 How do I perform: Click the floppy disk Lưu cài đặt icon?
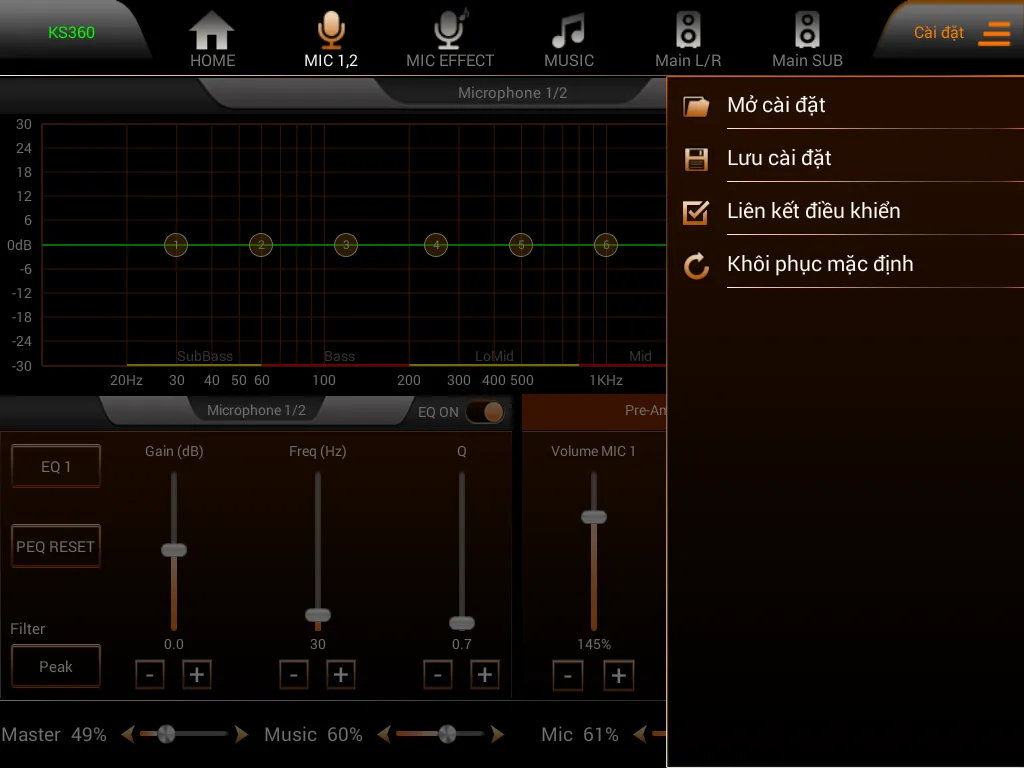coord(696,159)
